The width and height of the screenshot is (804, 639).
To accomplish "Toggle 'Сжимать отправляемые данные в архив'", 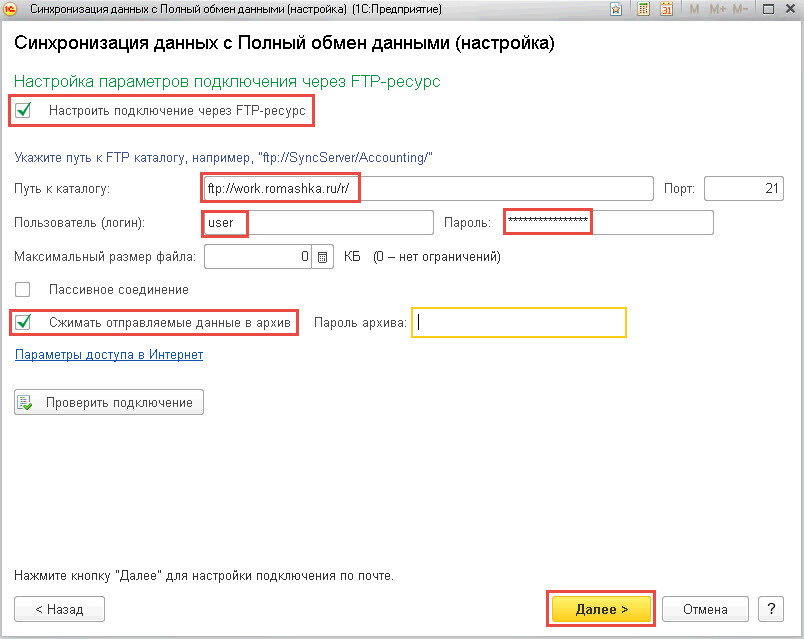I will coord(23,323).
